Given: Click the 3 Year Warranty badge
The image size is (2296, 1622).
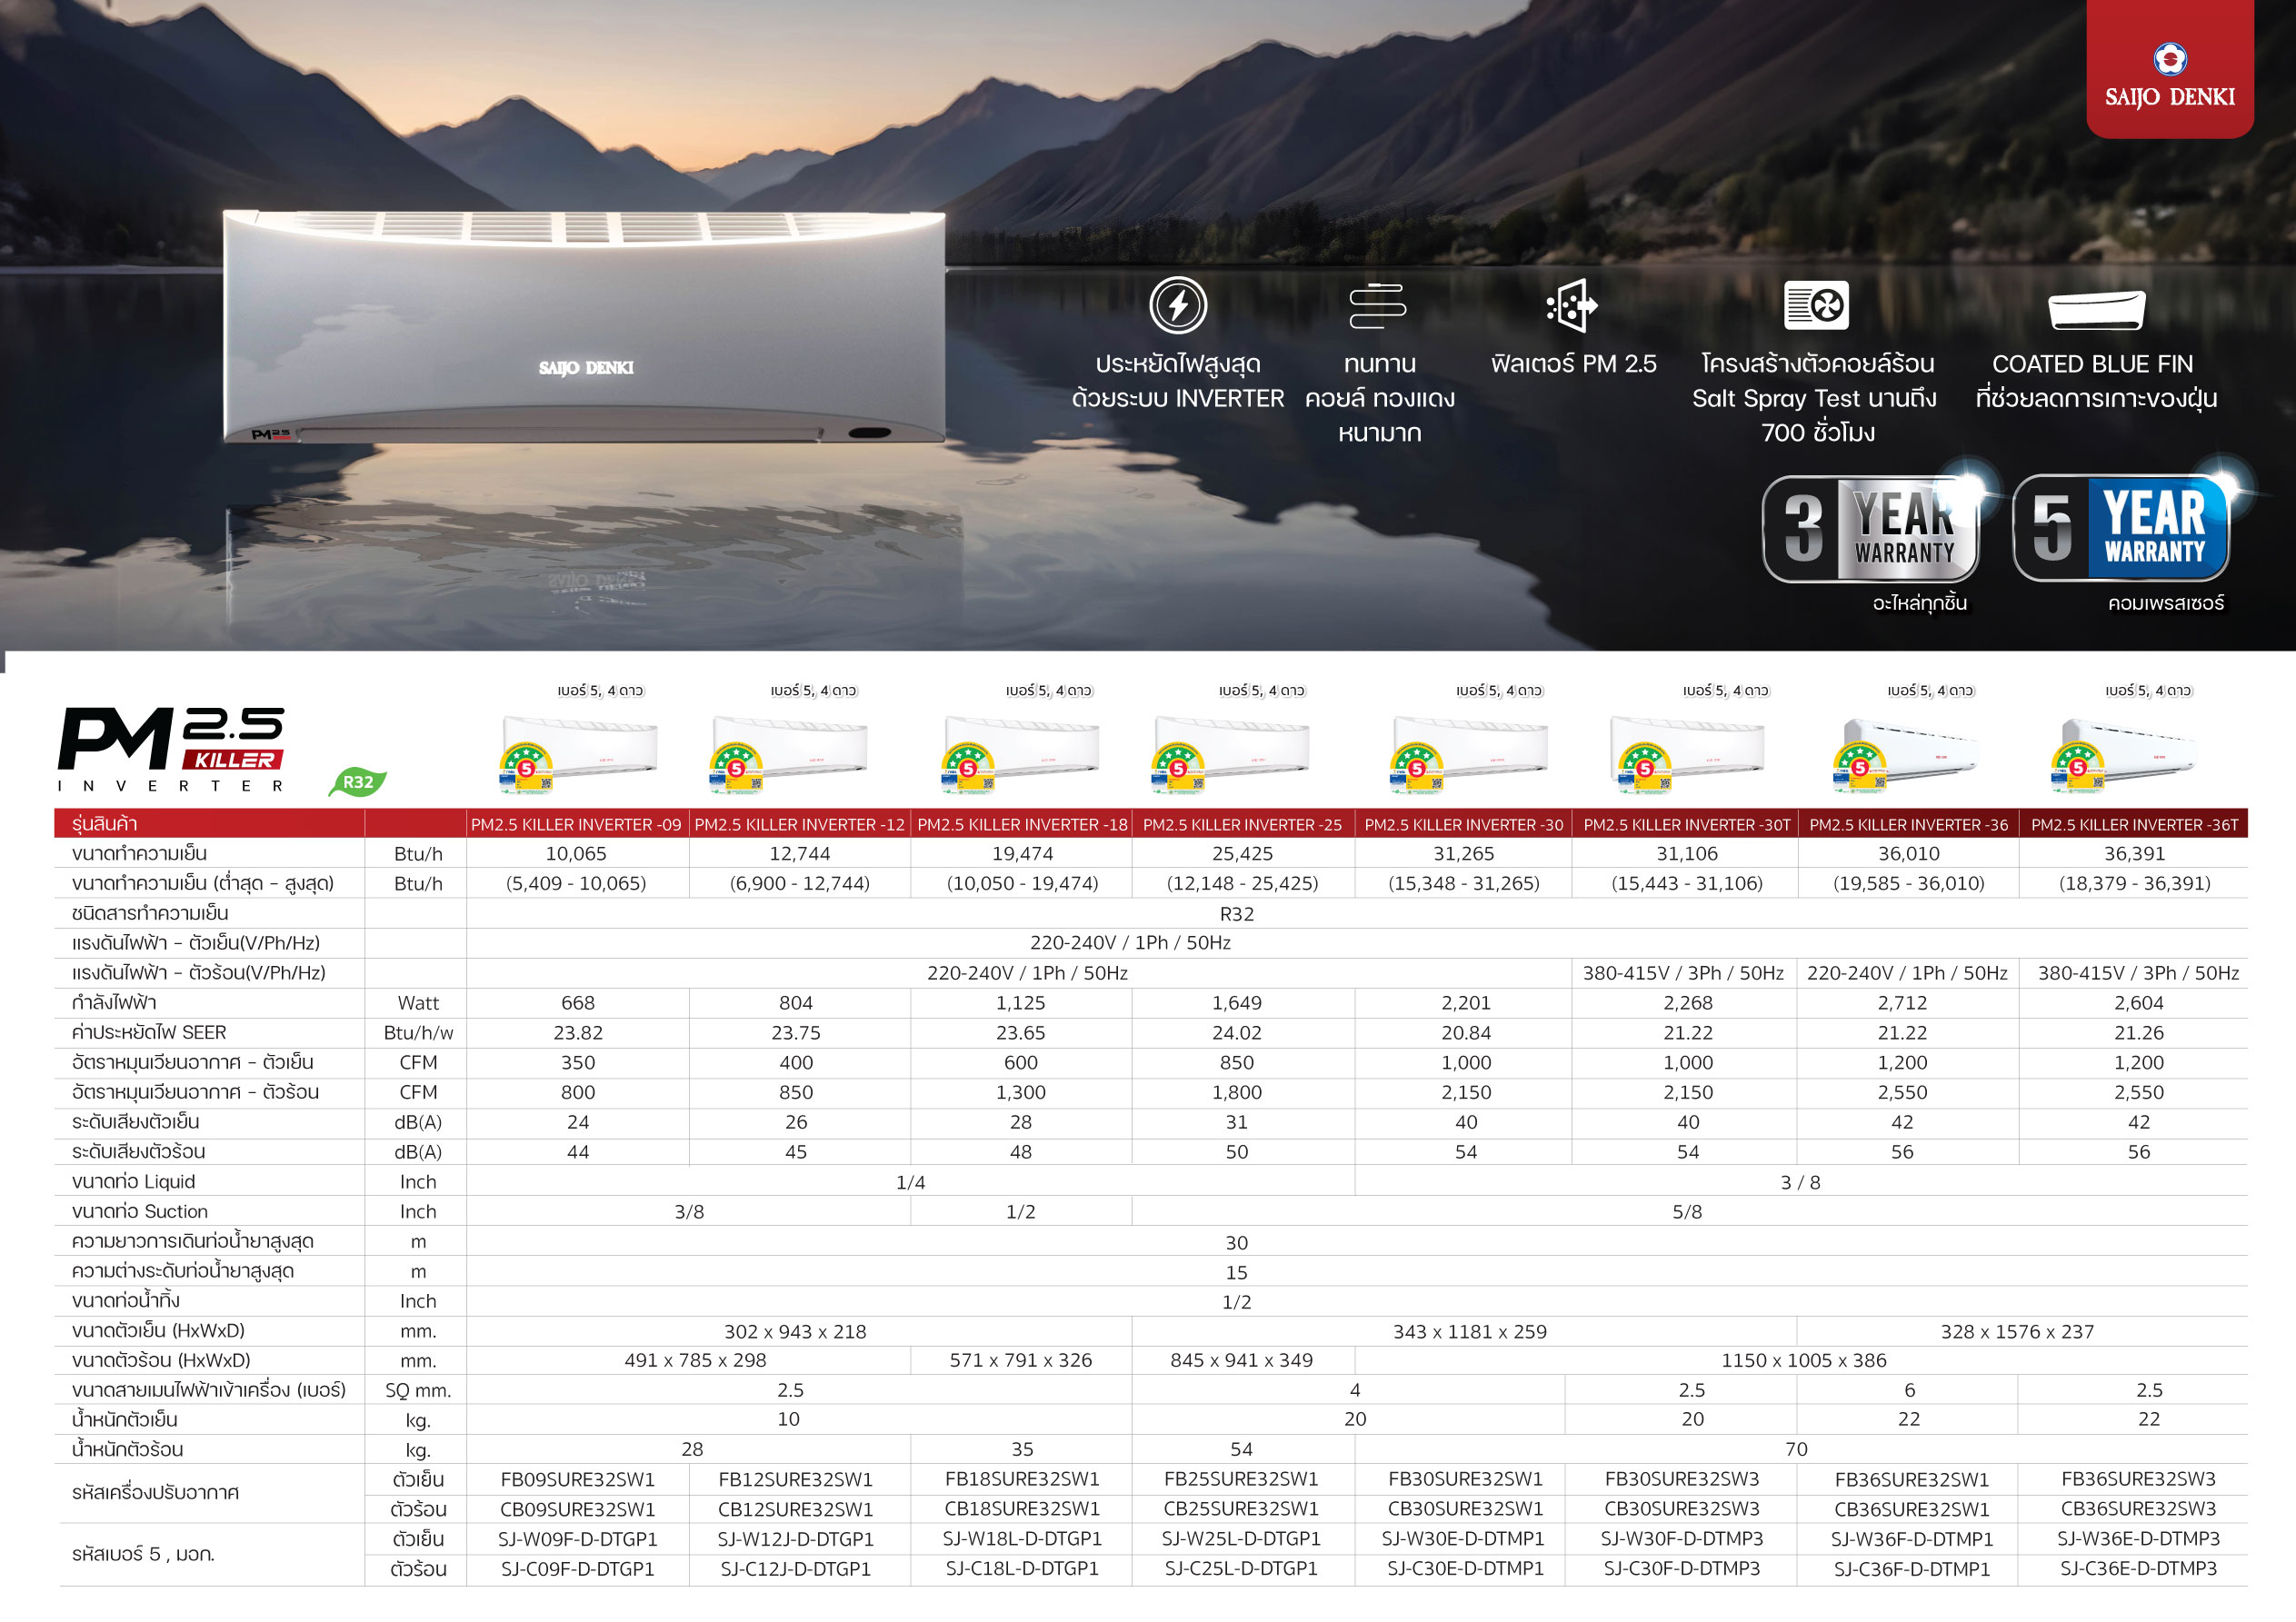Looking at the screenshot, I should click(1870, 528).
